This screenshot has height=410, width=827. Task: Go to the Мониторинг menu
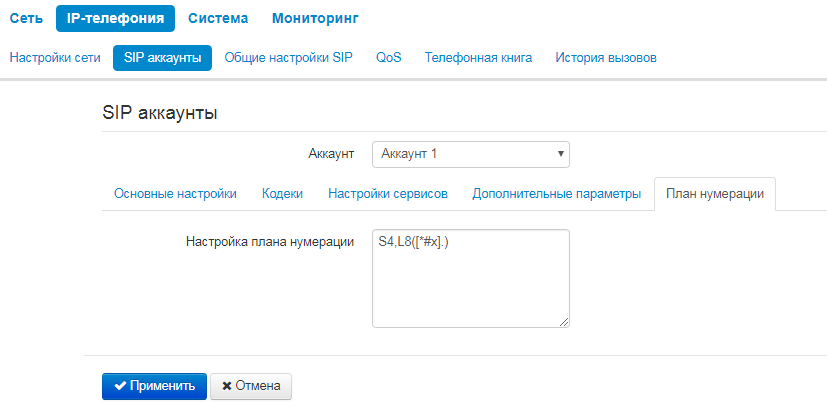coord(315,18)
